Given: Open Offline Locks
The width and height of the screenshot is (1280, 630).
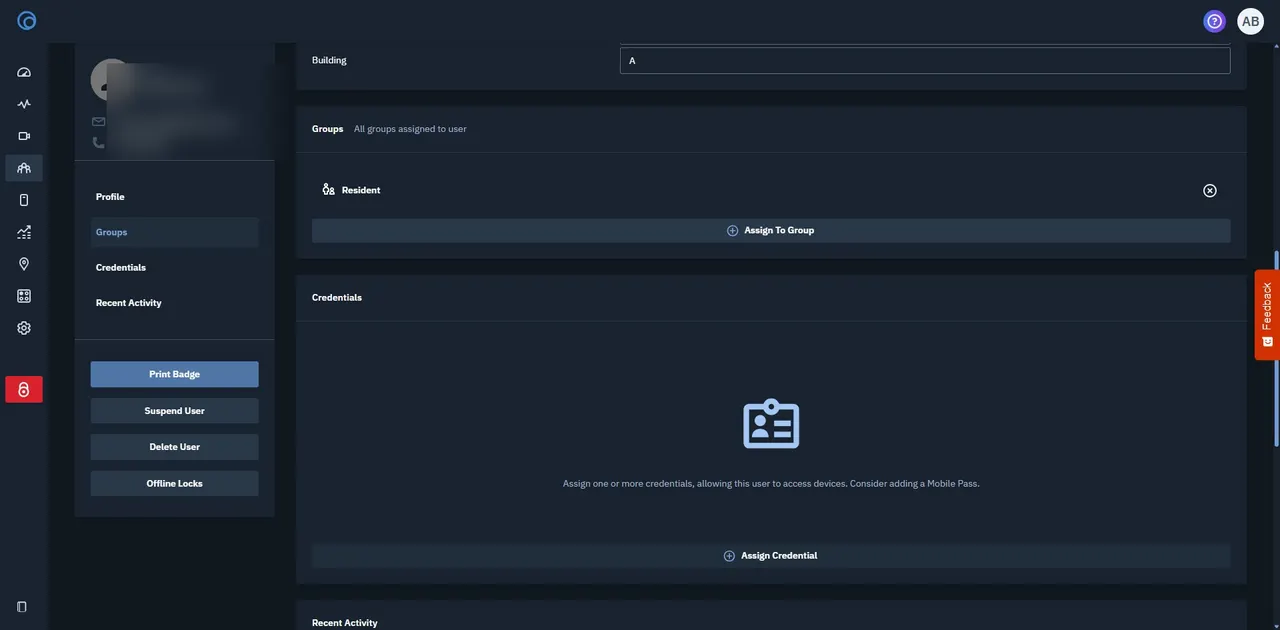Looking at the screenshot, I should click(x=175, y=484).
